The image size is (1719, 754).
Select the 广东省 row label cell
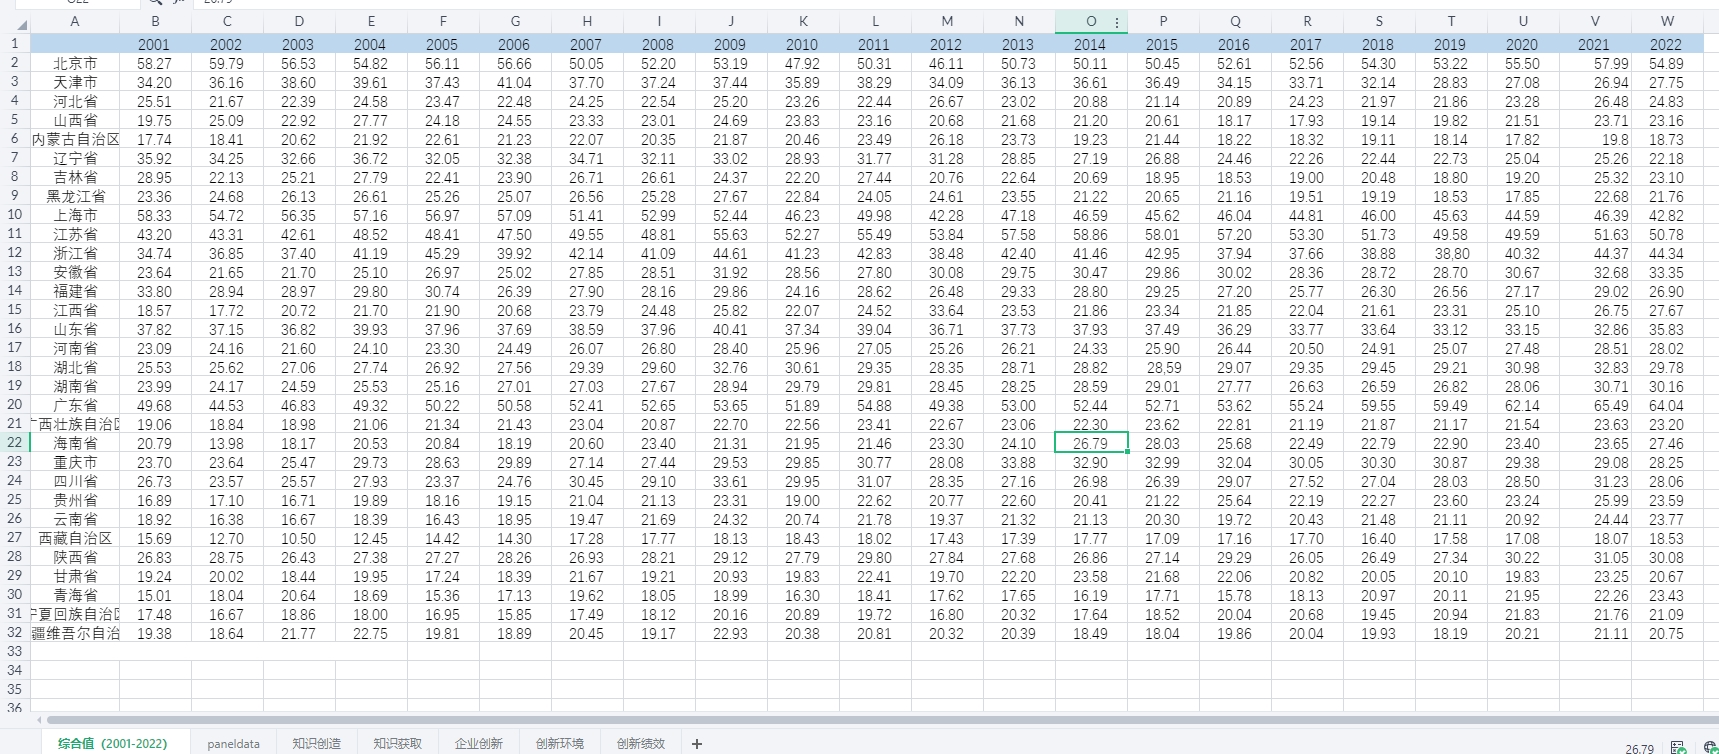click(75, 405)
